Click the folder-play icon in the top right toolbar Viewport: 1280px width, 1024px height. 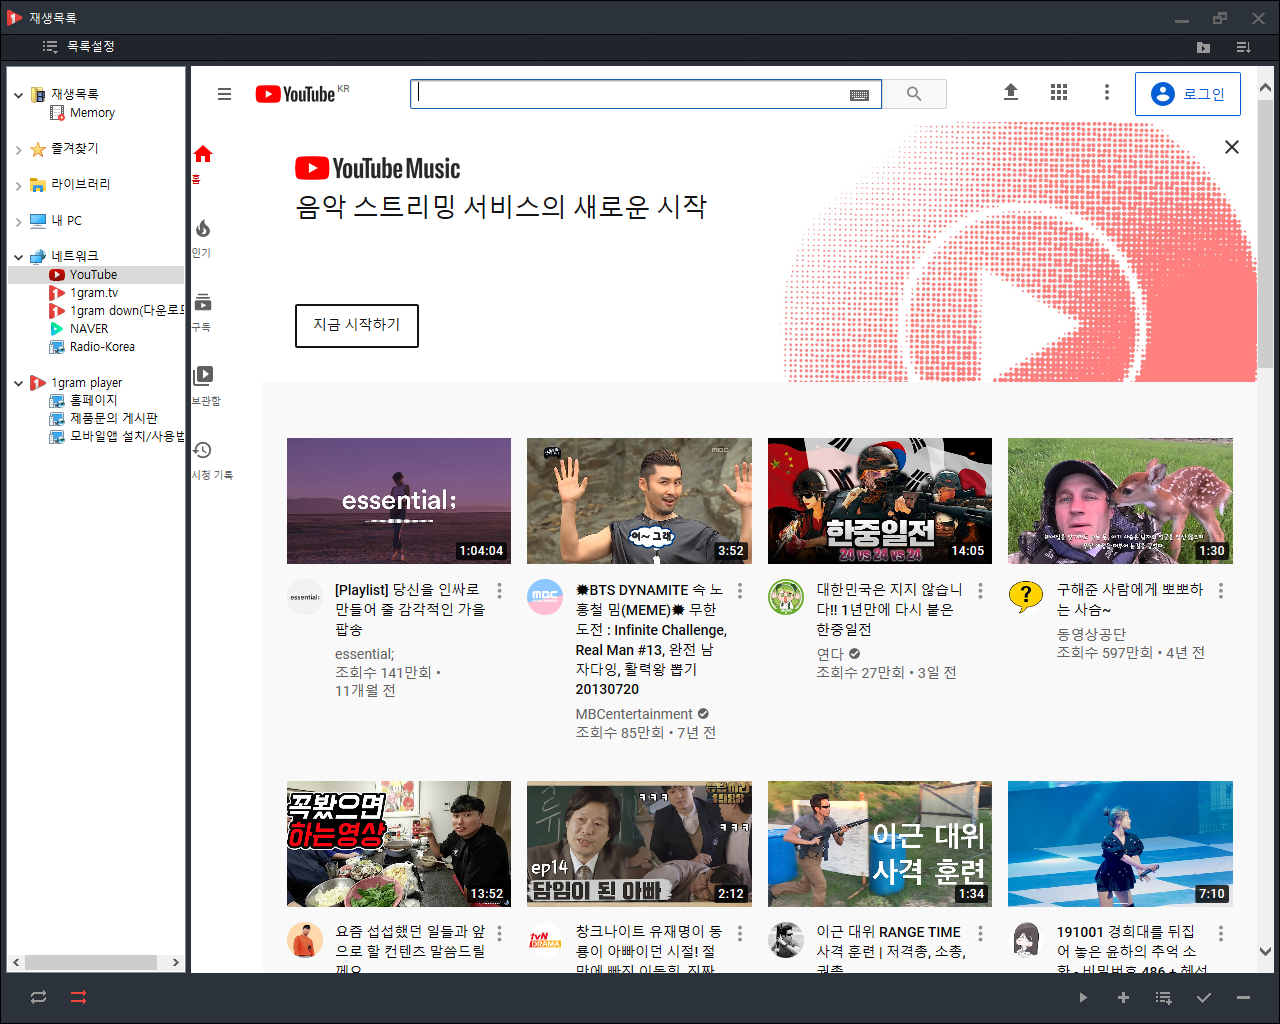click(x=1203, y=47)
